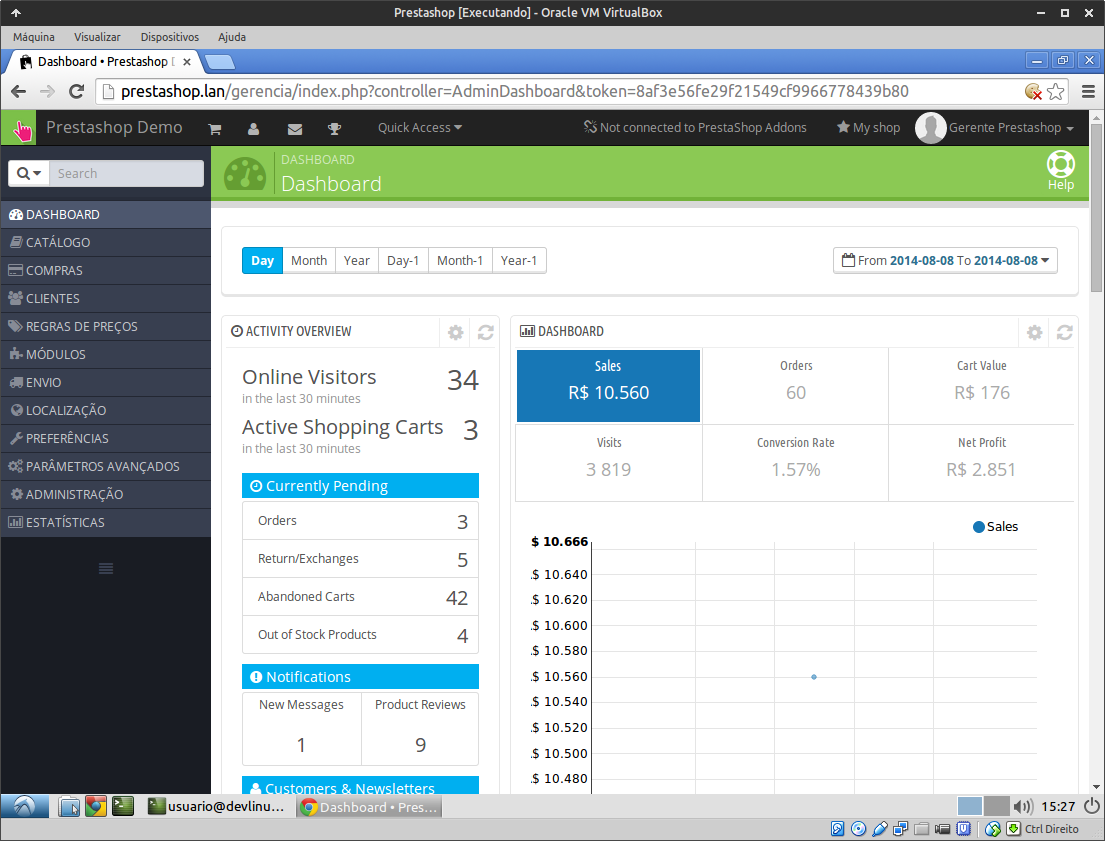Select the Year period button
The image size is (1105, 841).
(357, 260)
